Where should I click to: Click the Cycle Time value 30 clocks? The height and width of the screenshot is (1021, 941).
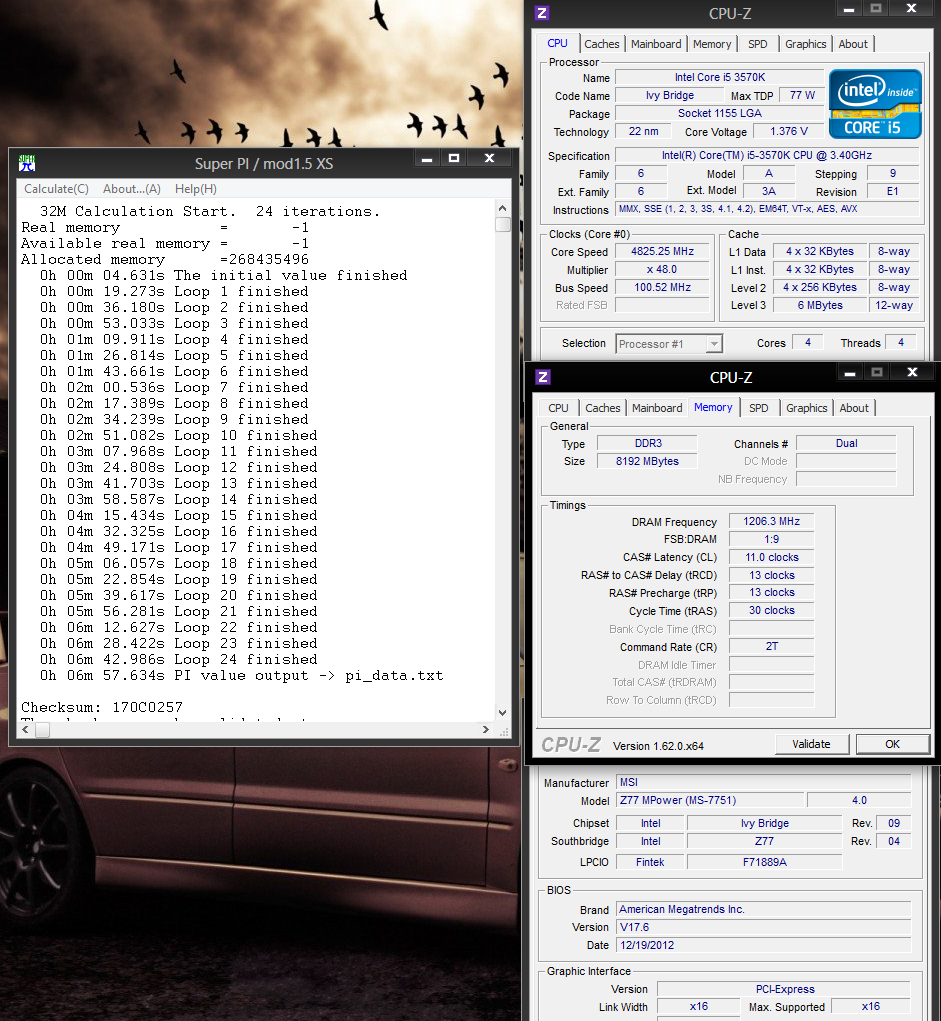pyautogui.click(x=772, y=611)
